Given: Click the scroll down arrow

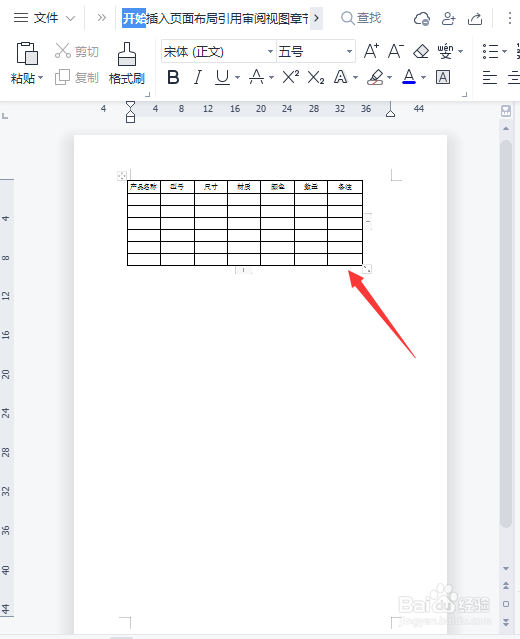Looking at the screenshot, I should point(506,568).
